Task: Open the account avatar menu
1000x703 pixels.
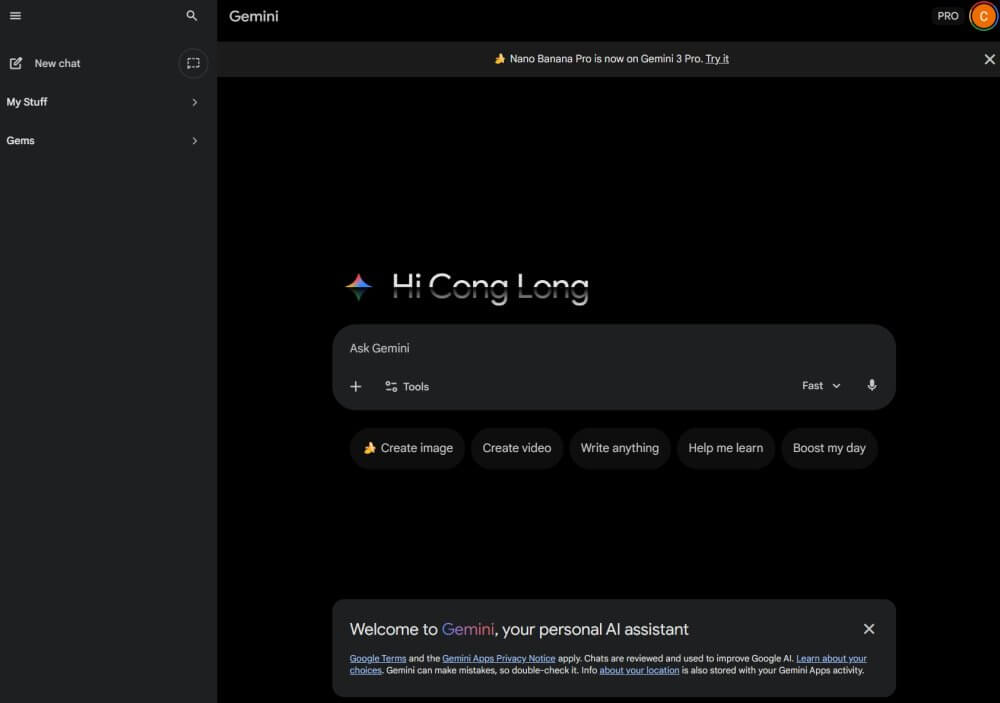Action: (983, 16)
